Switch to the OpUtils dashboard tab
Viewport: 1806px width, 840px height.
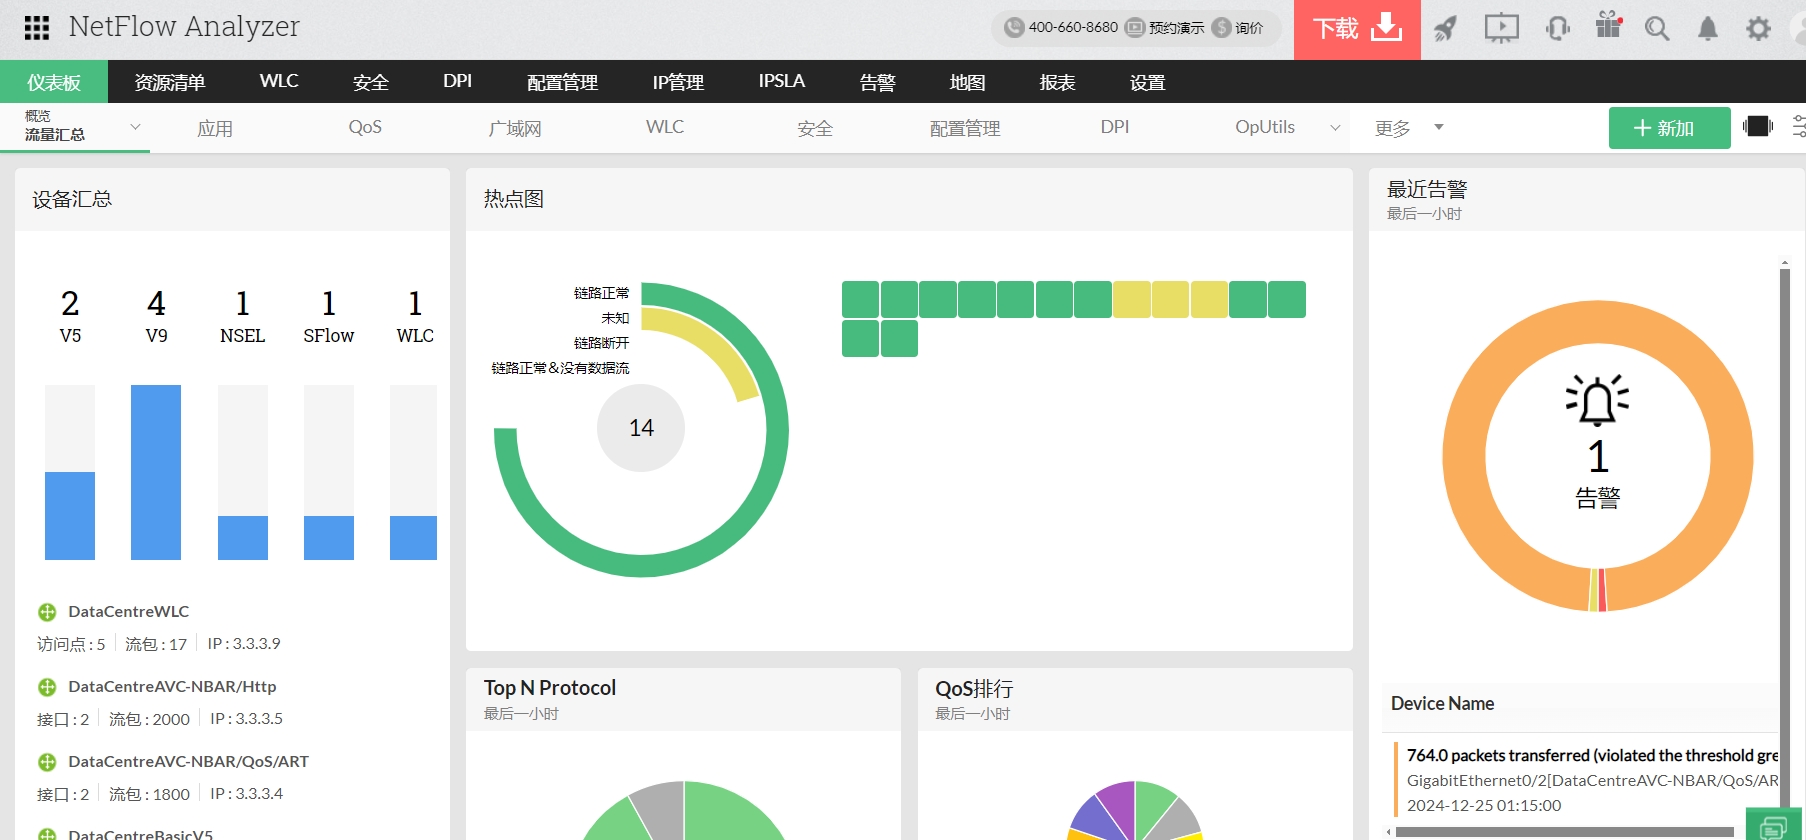click(1265, 128)
